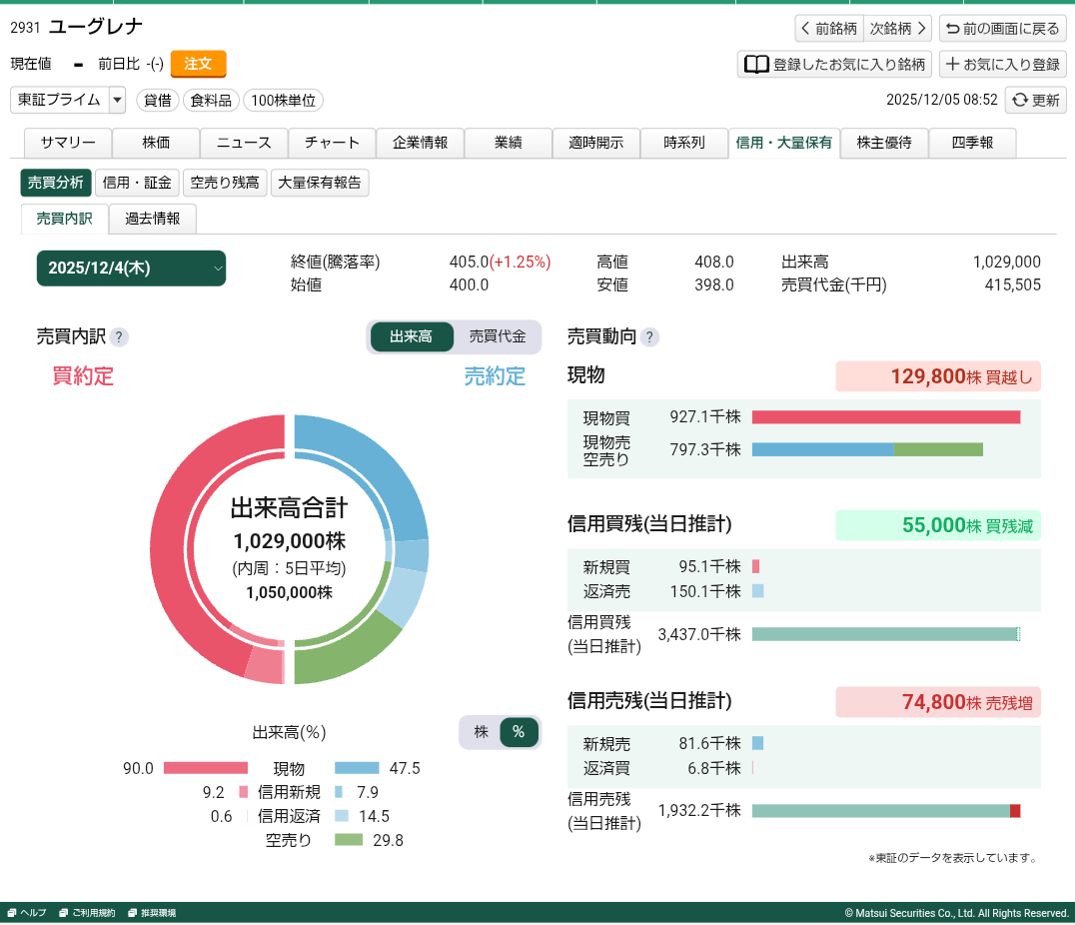1075x925 pixels.
Task: Select the 出来高 toggle option
Action: click(x=411, y=337)
